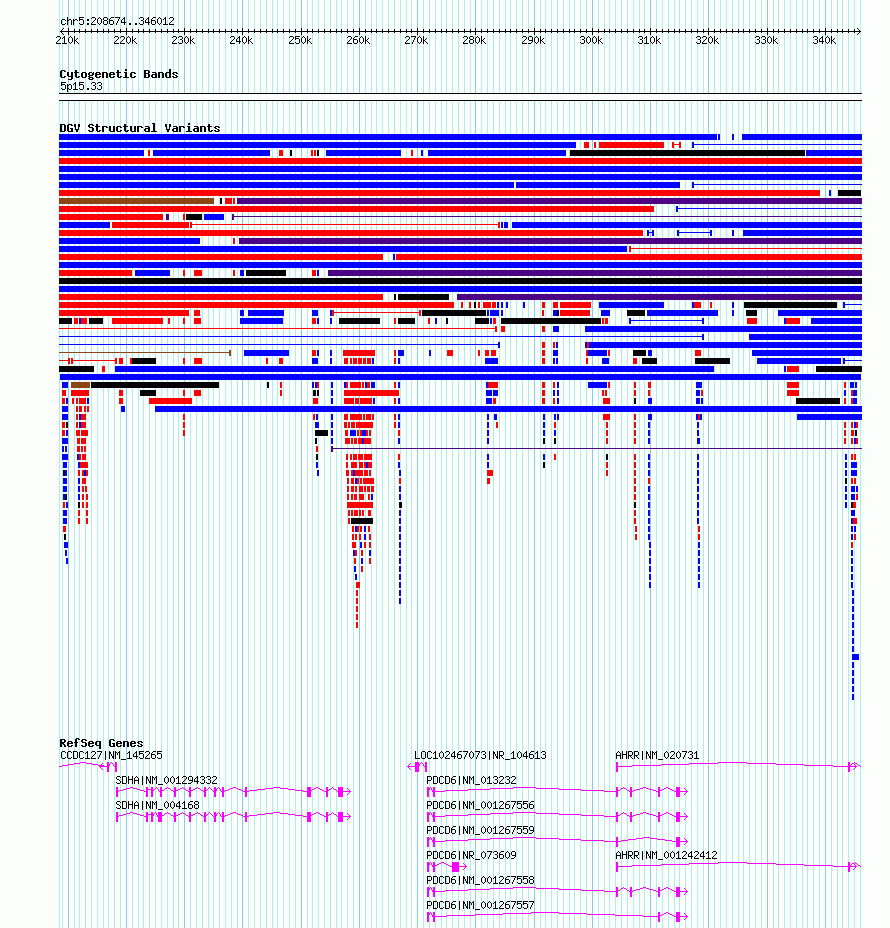Click the 270k ruler position label
Screen dimensions: 890x928
pos(416,40)
